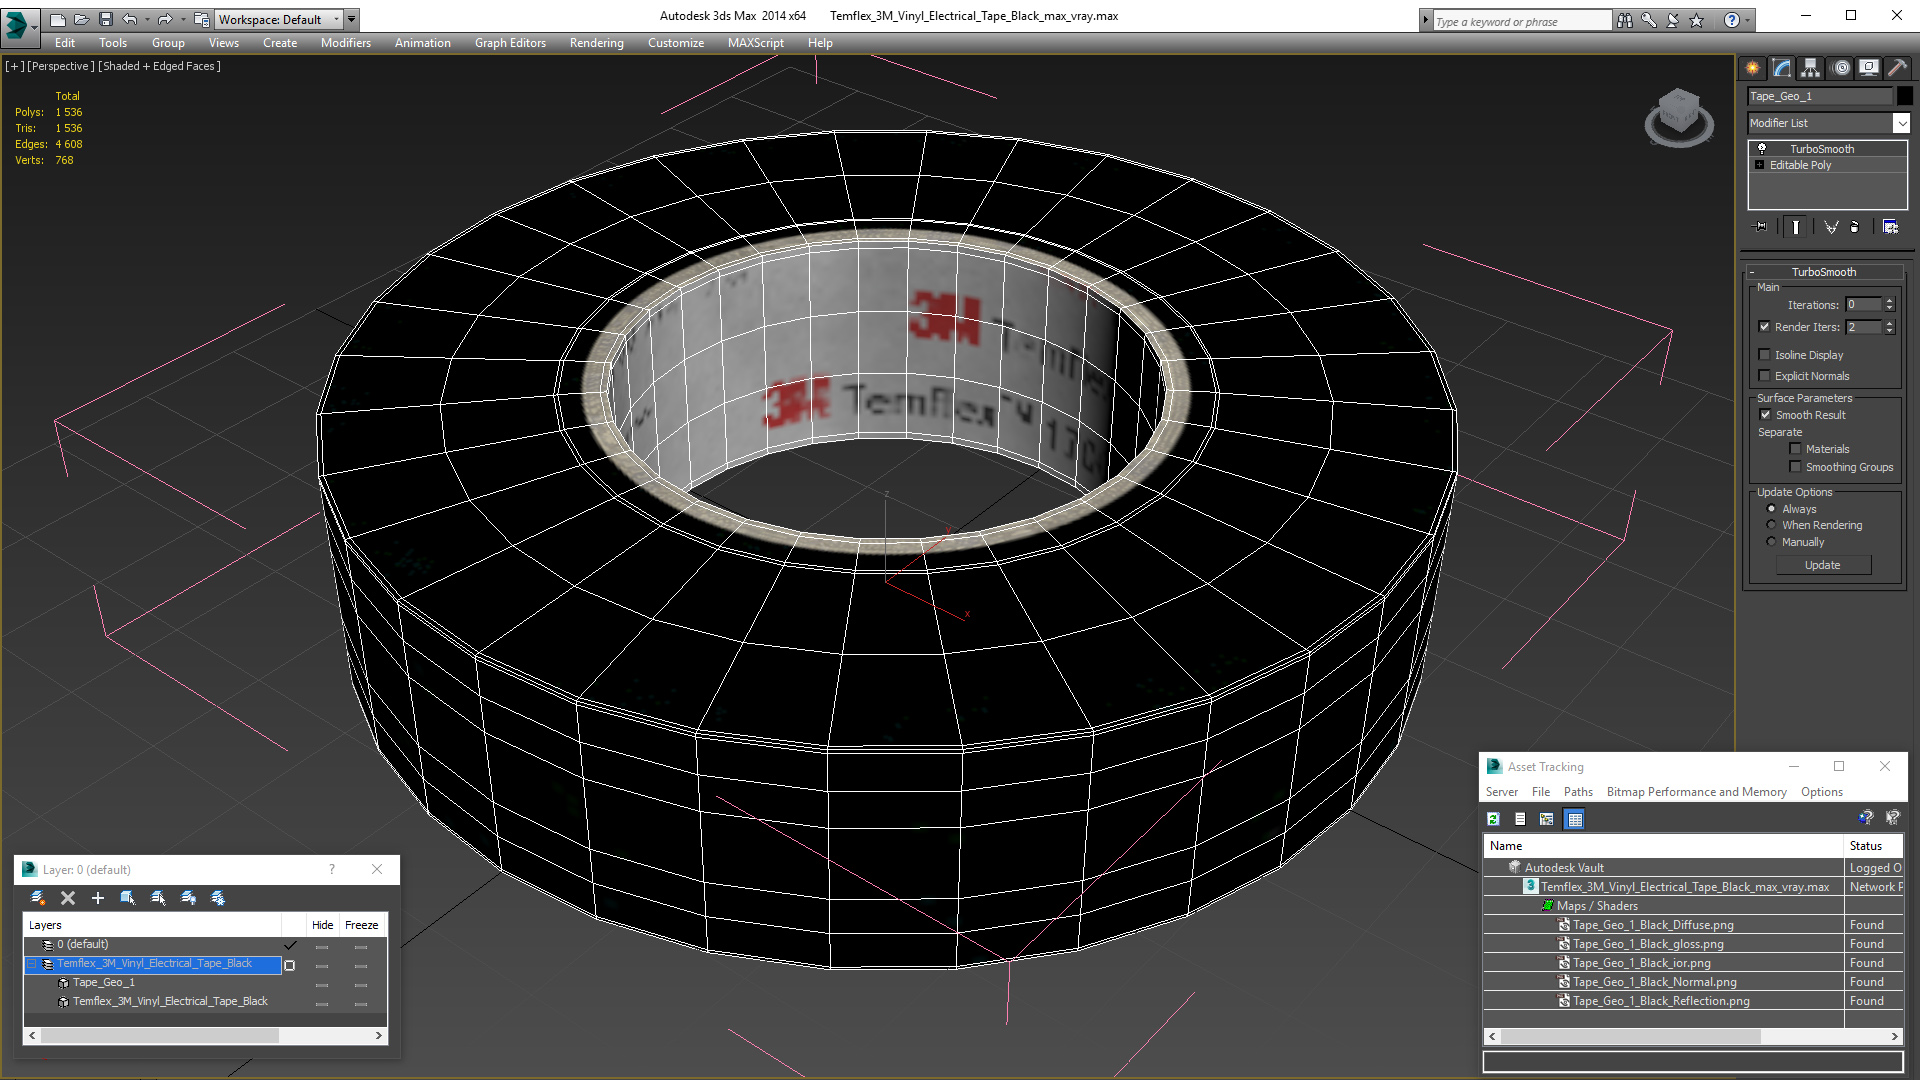This screenshot has height=1080, width=1920.
Task: Click the Save File floppy disk icon
Action: [x=105, y=19]
